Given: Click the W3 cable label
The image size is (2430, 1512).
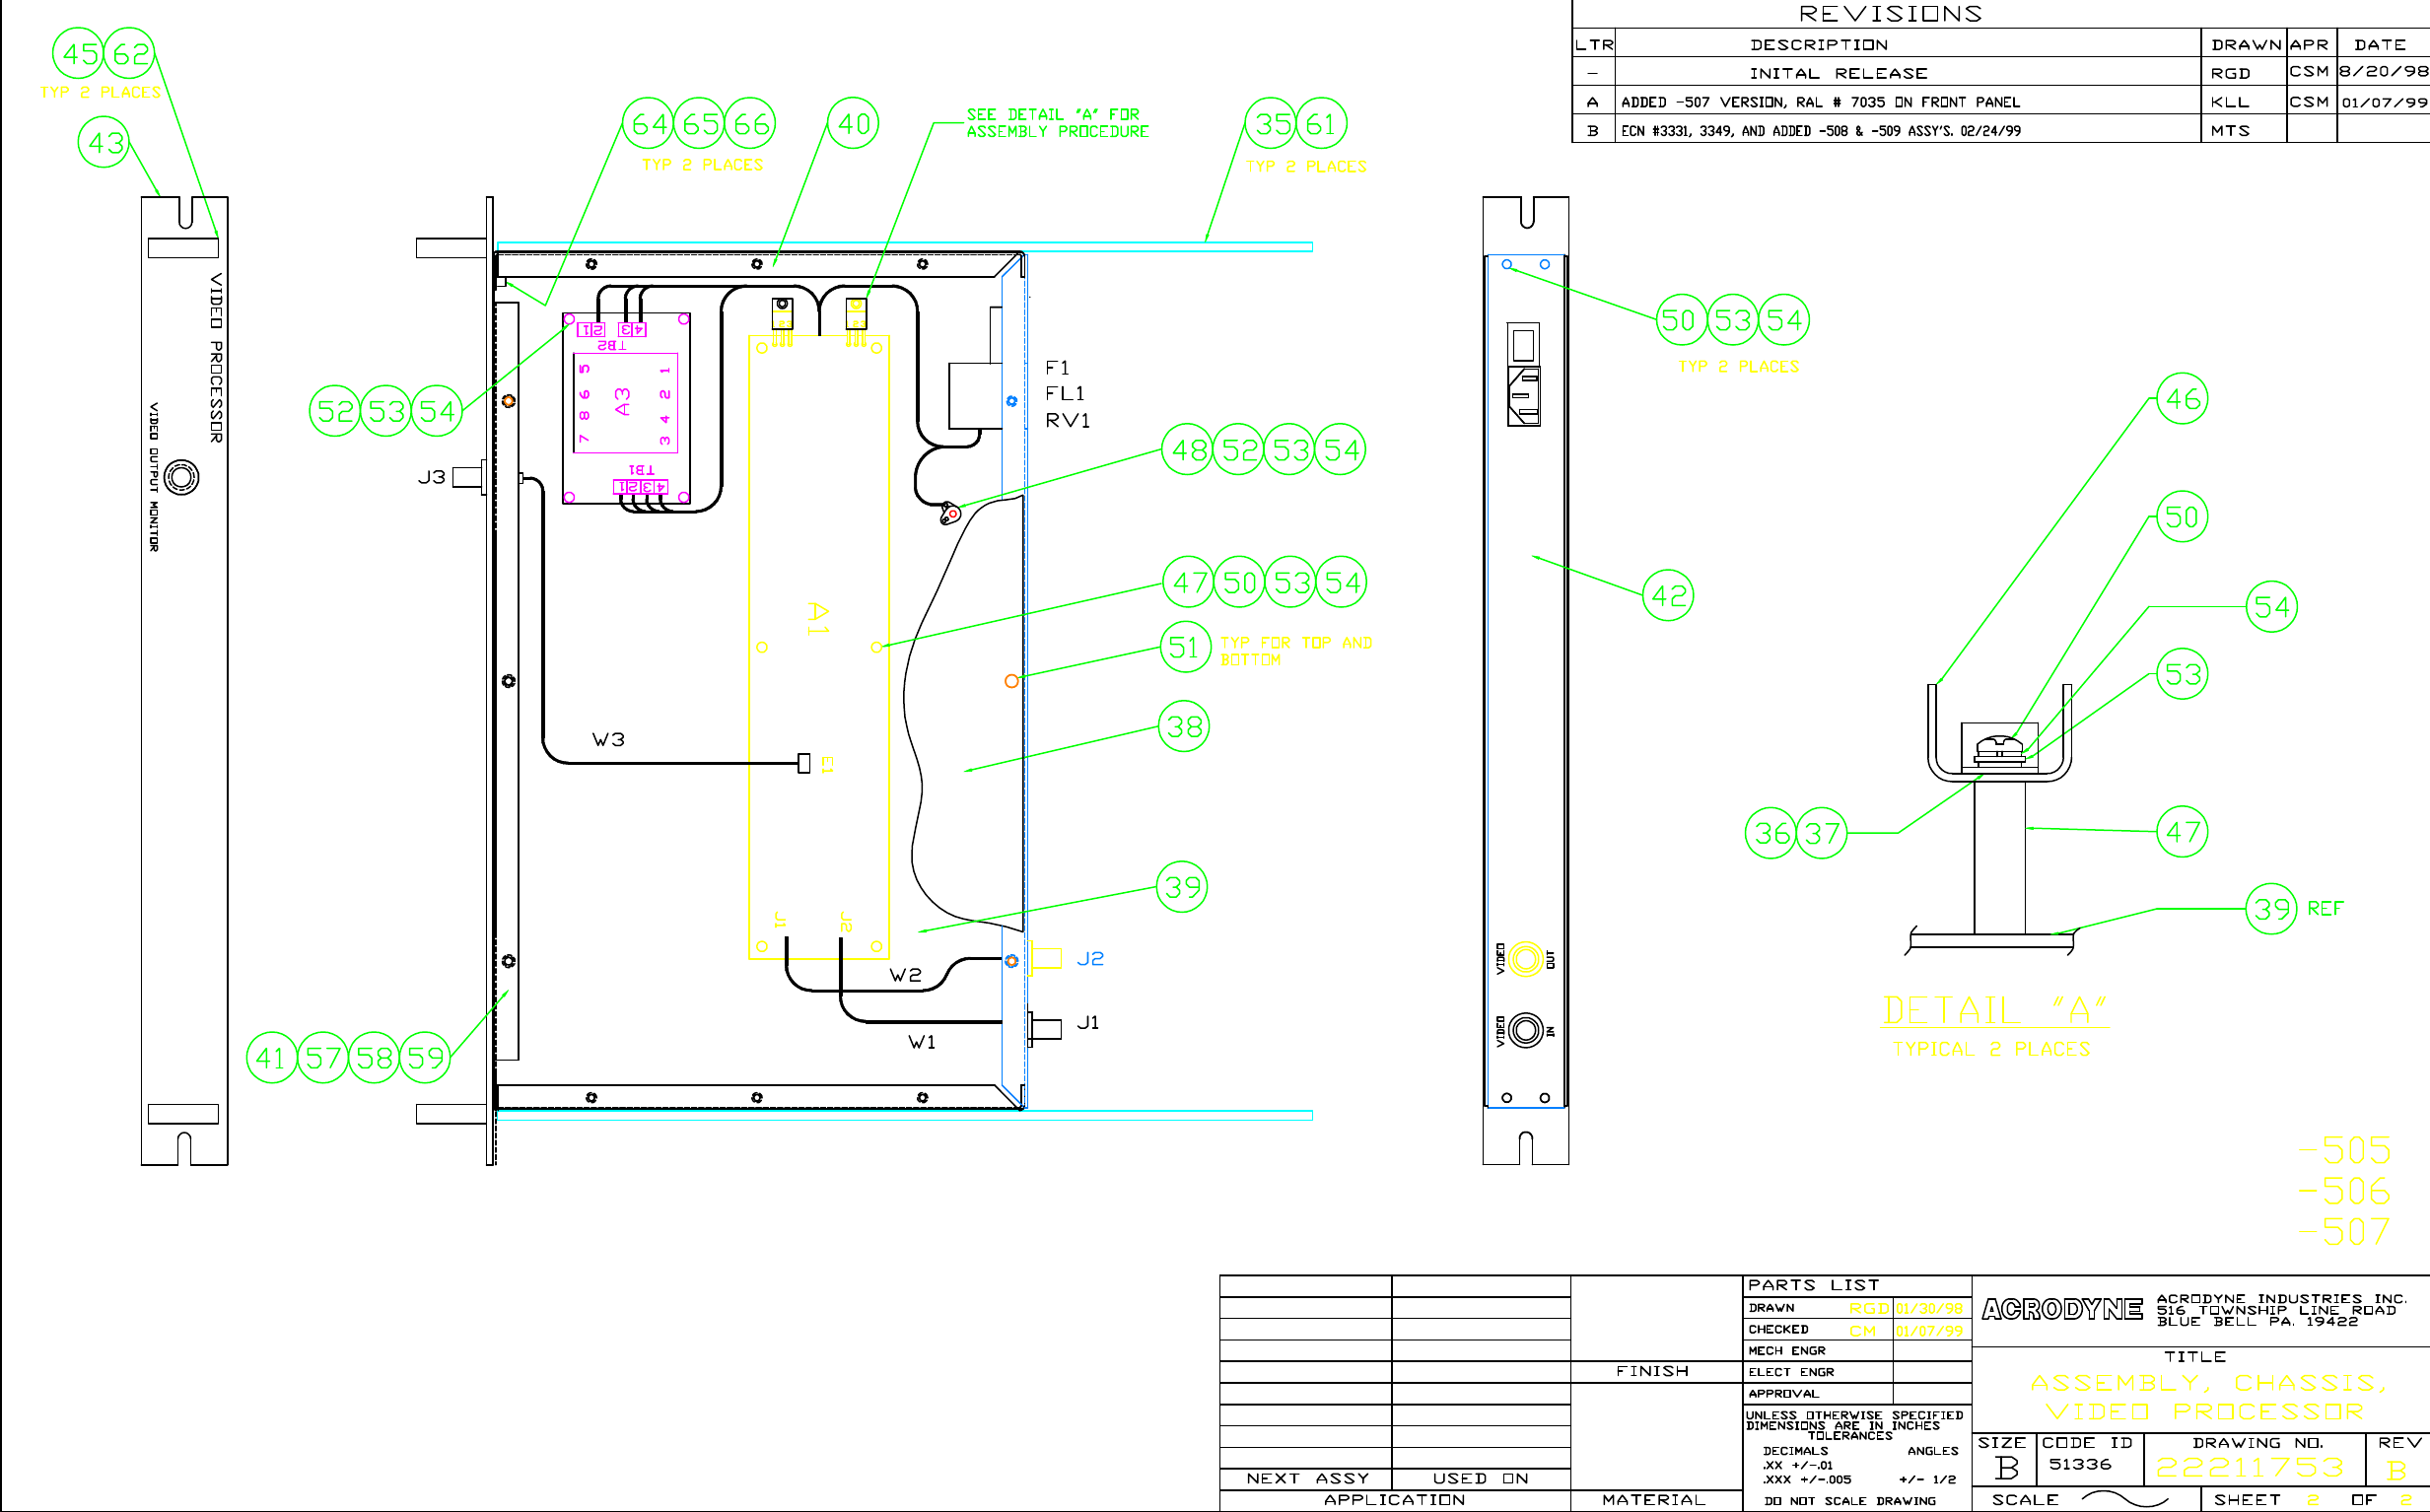Looking at the screenshot, I should click(x=608, y=739).
